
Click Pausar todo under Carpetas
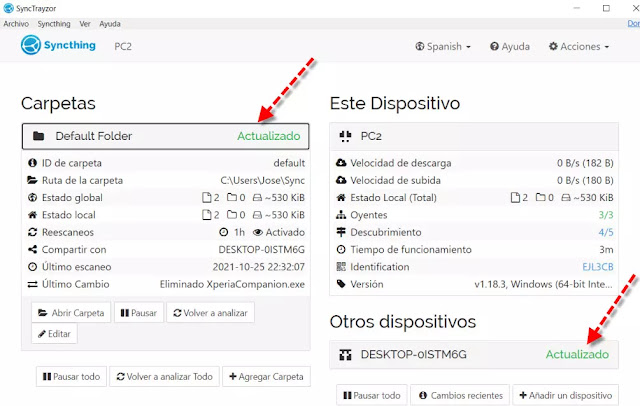71,376
